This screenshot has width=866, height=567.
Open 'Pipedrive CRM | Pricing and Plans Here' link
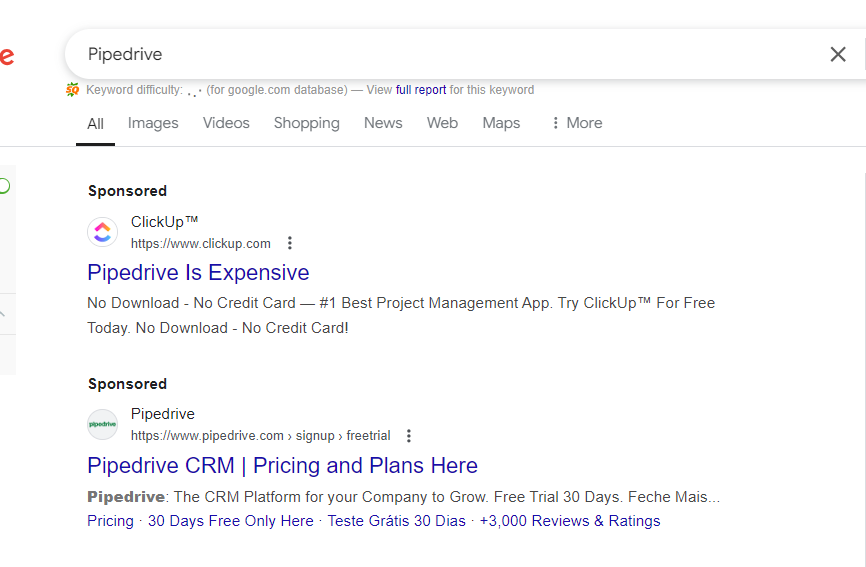tap(282, 466)
